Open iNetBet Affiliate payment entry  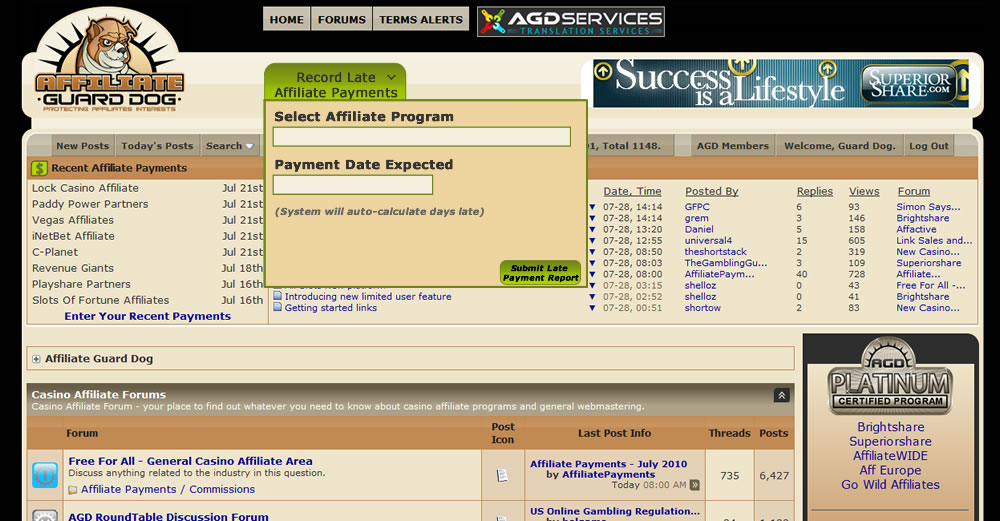click(x=73, y=236)
